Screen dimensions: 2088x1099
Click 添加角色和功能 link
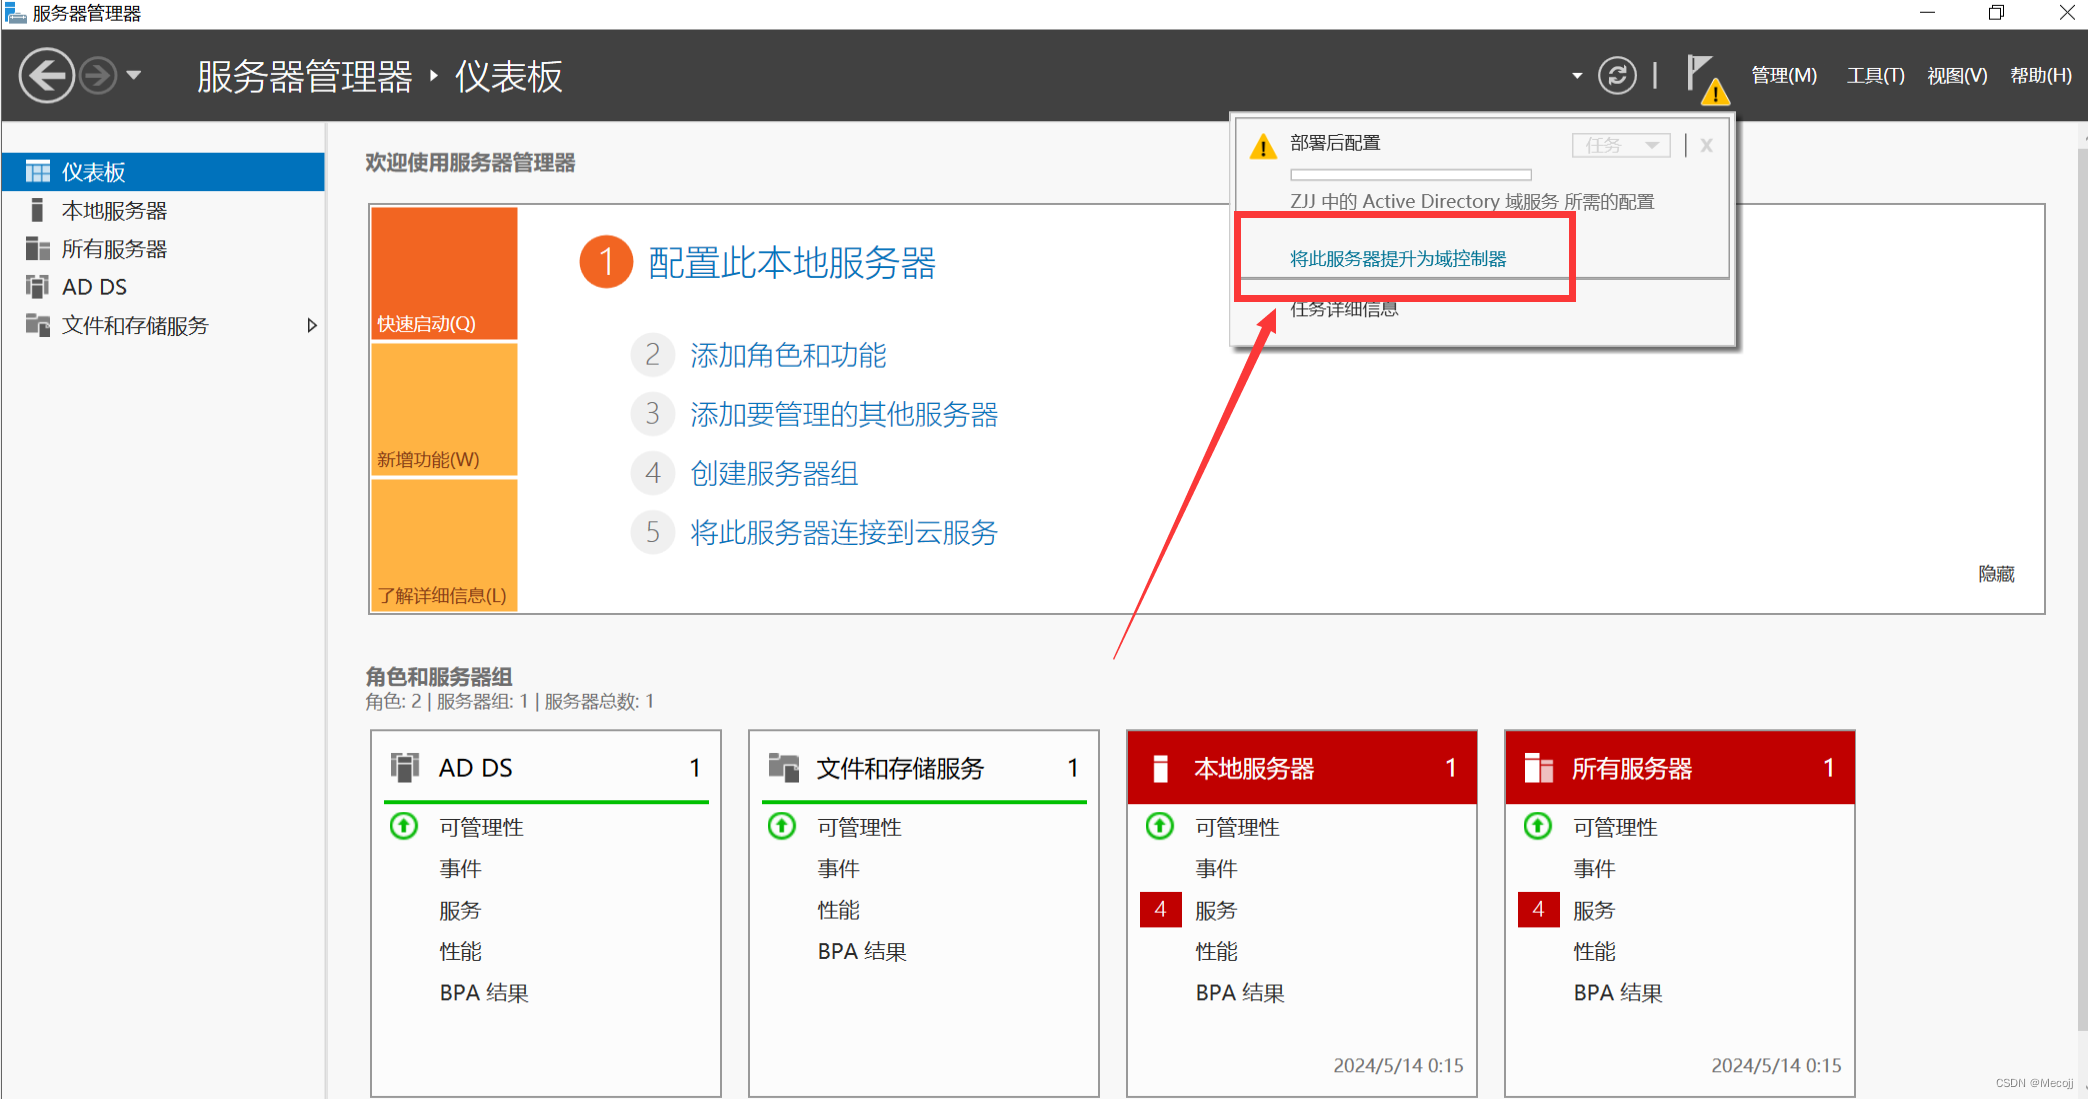pyautogui.click(x=788, y=355)
